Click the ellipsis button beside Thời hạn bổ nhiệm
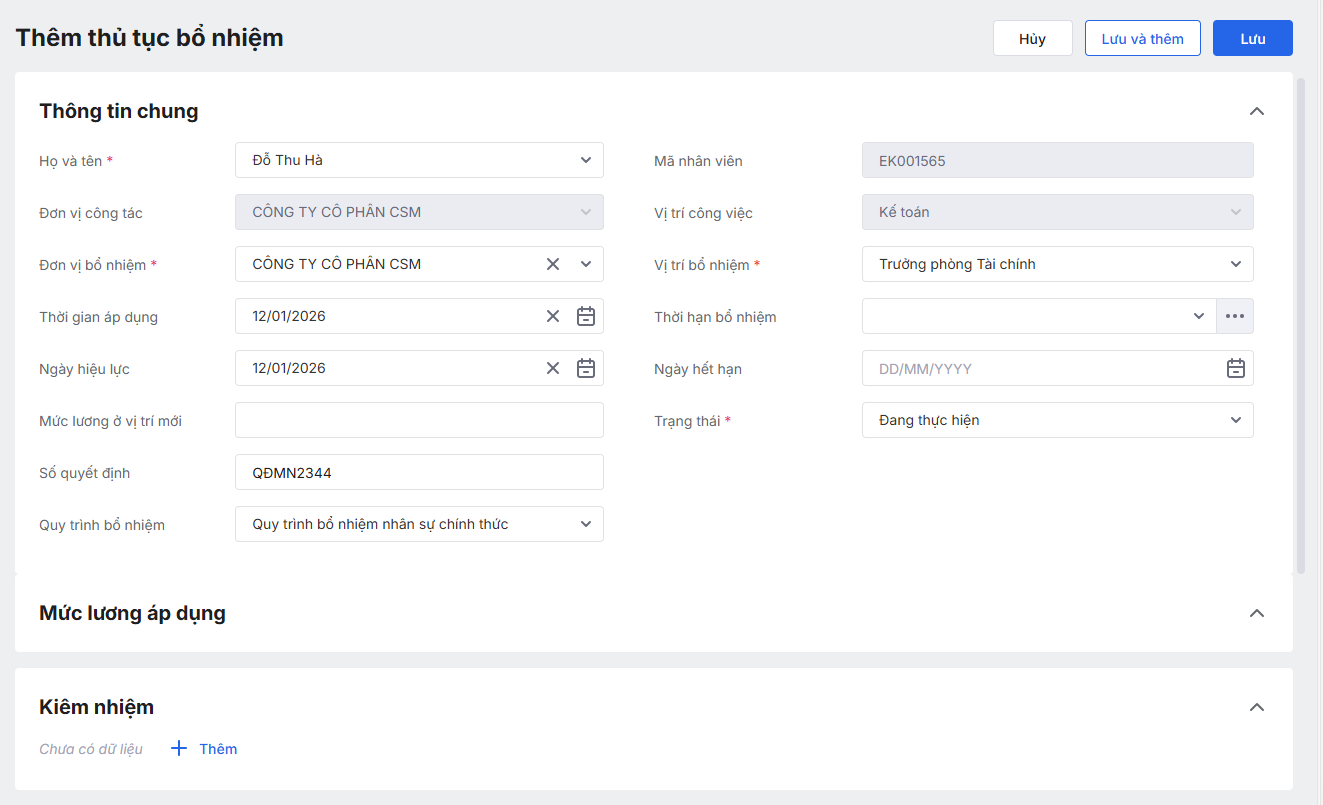Viewport: 1323px width, 805px height. click(1235, 316)
